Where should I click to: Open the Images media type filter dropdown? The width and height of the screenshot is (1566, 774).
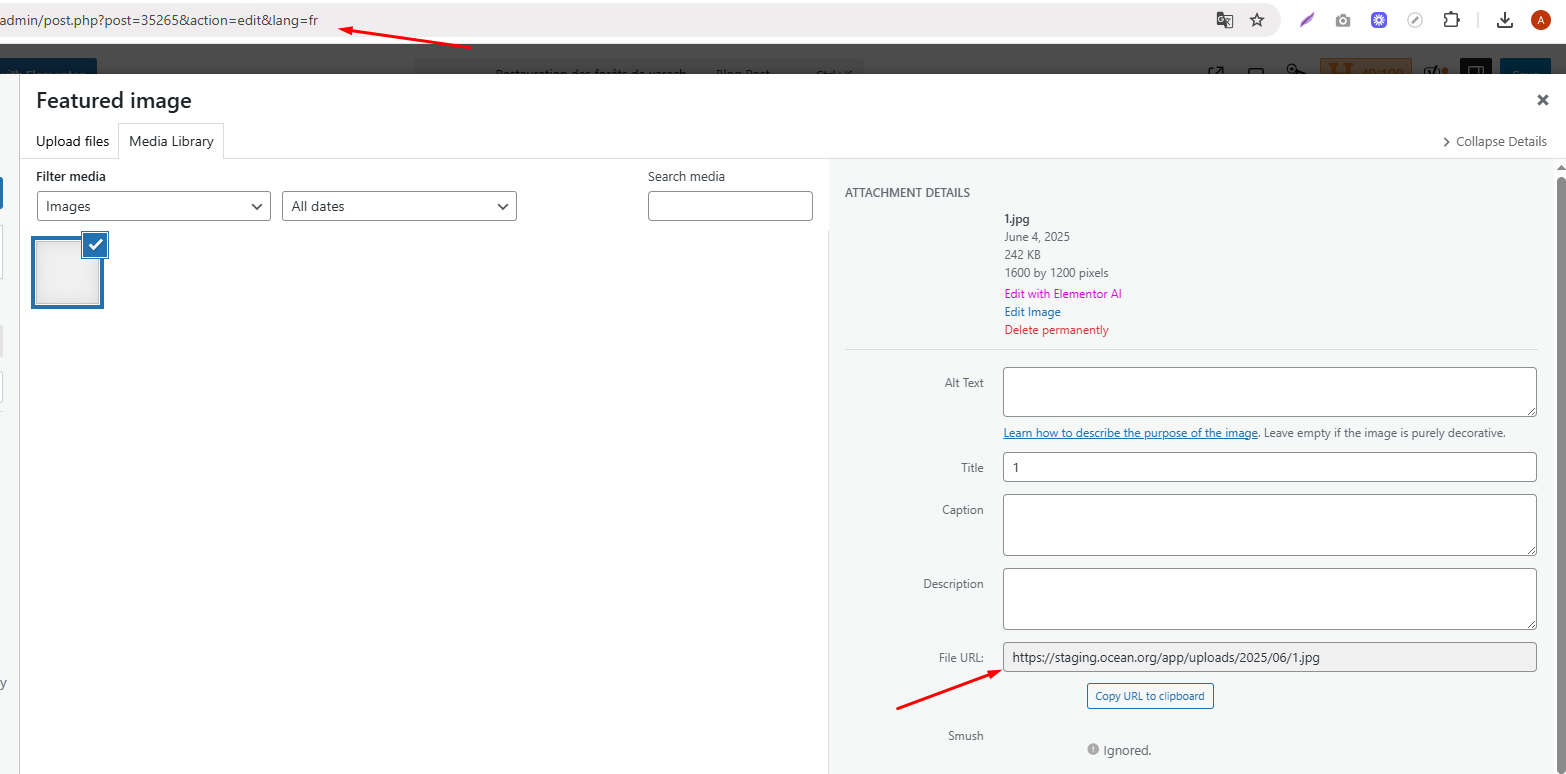tap(153, 206)
